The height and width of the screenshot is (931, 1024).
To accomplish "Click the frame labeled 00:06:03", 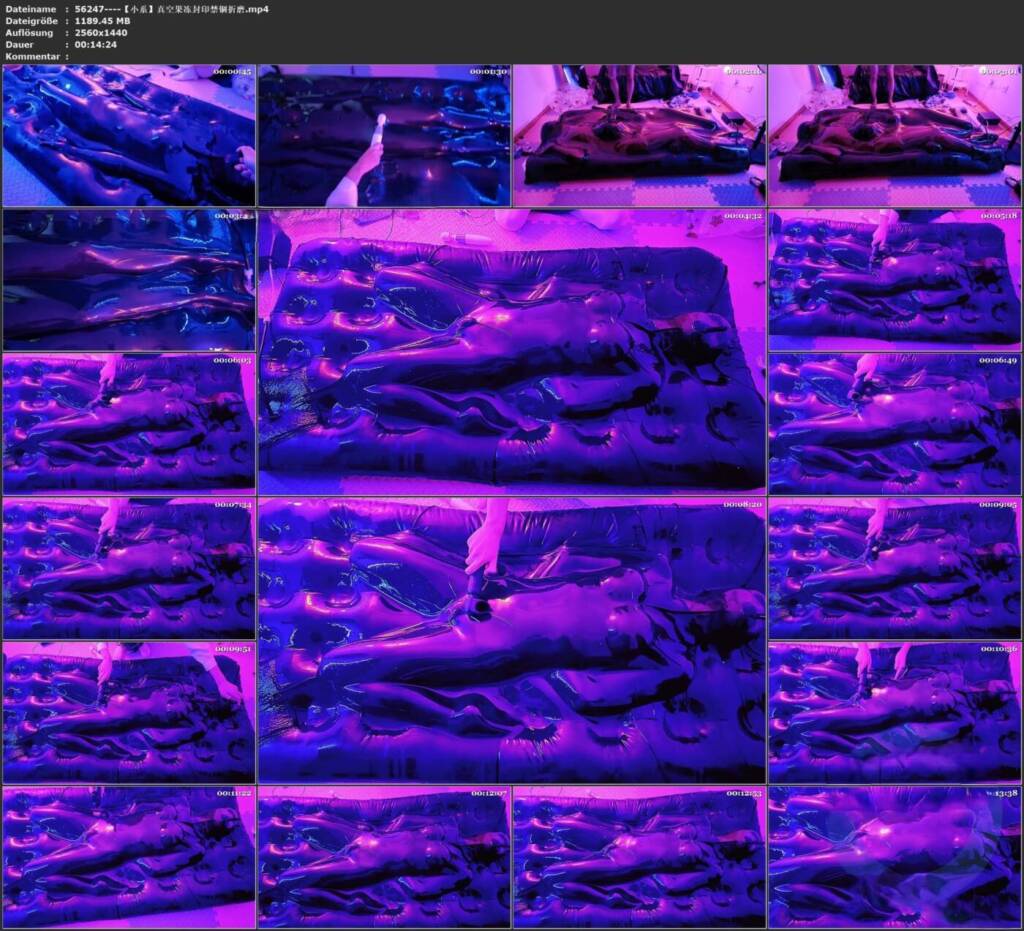I will coord(129,424).
